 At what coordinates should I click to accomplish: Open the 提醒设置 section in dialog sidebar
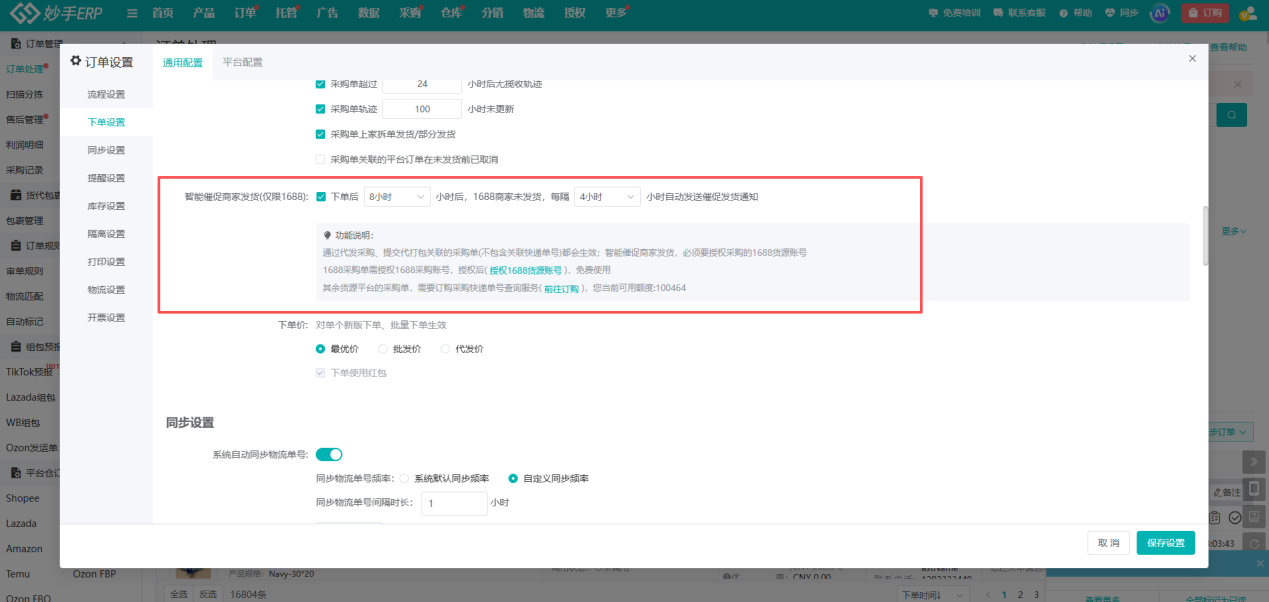(106, 178)
